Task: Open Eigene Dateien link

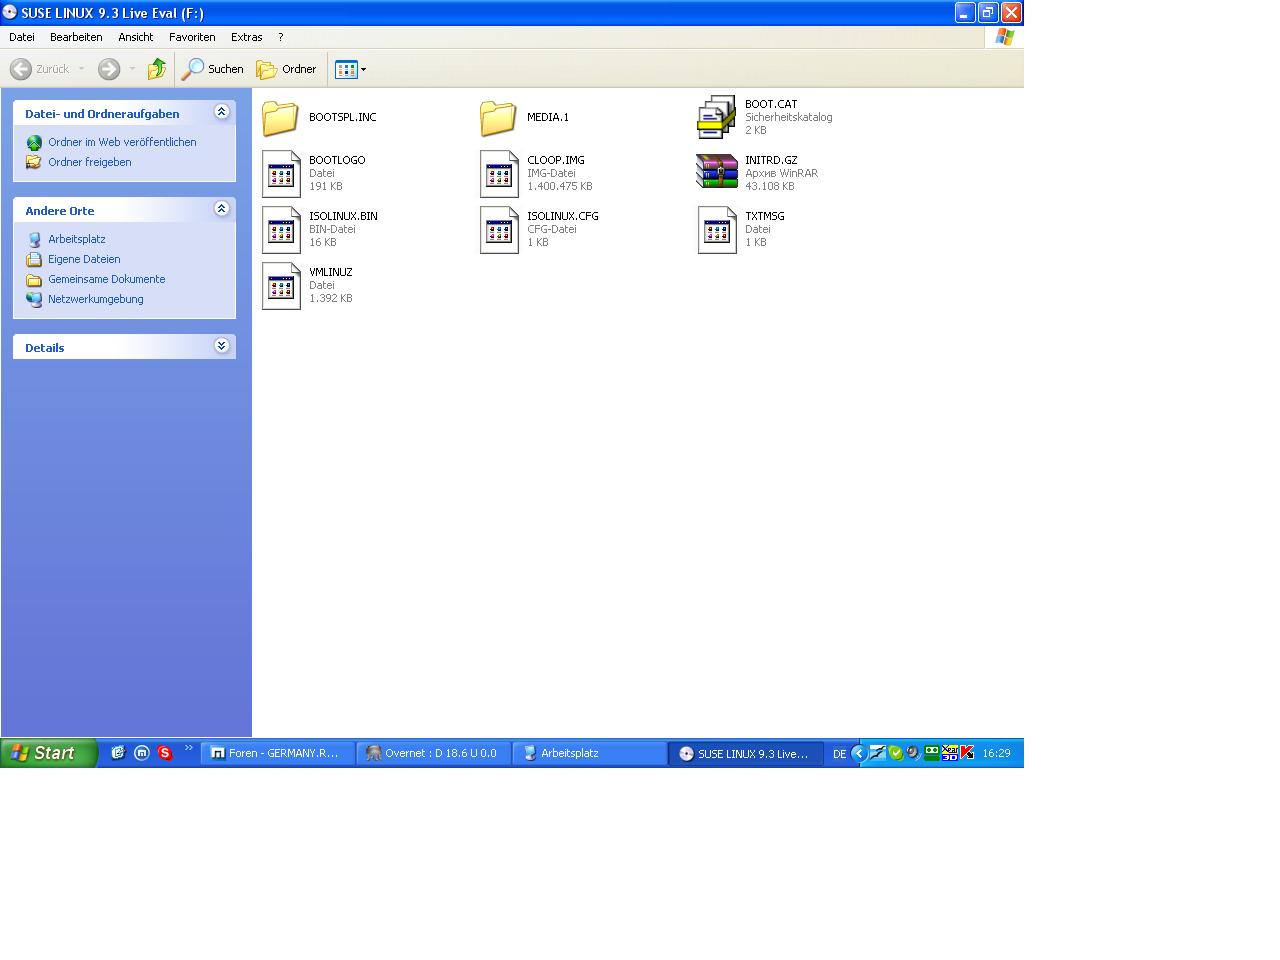Action: point(84,259)
